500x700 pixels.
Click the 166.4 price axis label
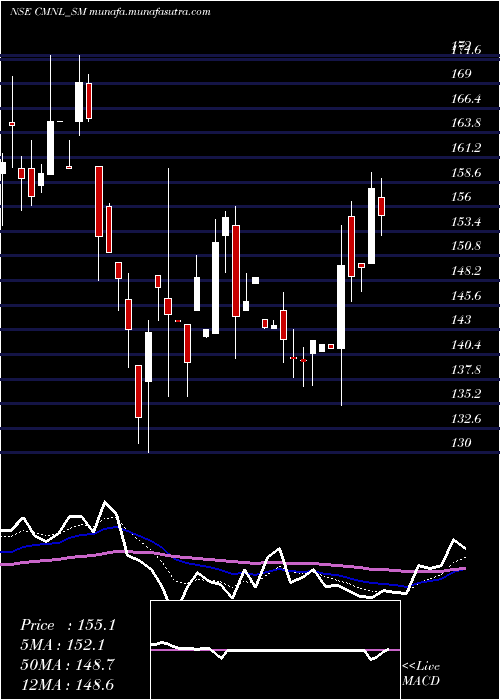pos(466,98)
